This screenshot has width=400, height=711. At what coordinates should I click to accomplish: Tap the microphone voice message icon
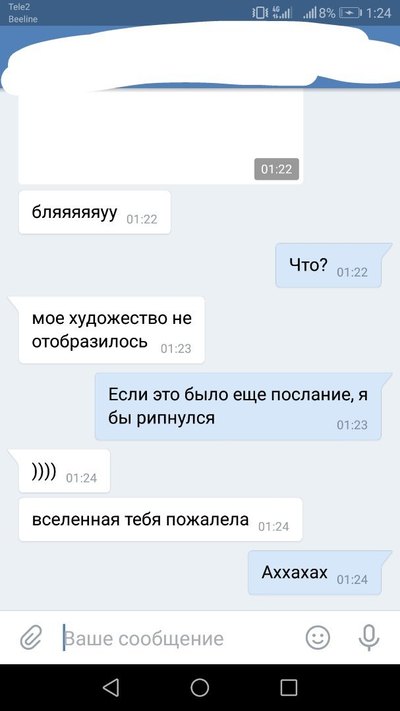[x=369, y=638]
